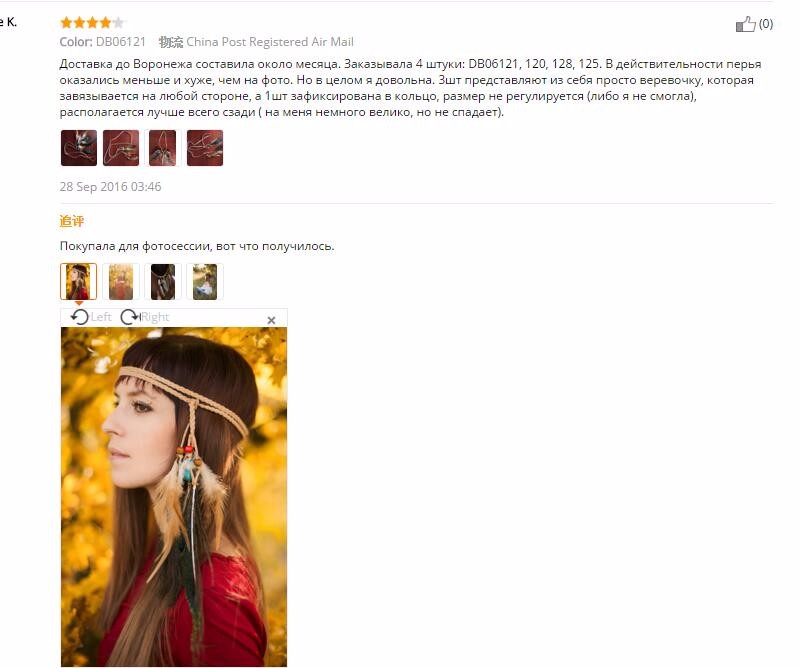
Task: Click the orange 追评 follow-up heading
Action: [x=72, y=221]
